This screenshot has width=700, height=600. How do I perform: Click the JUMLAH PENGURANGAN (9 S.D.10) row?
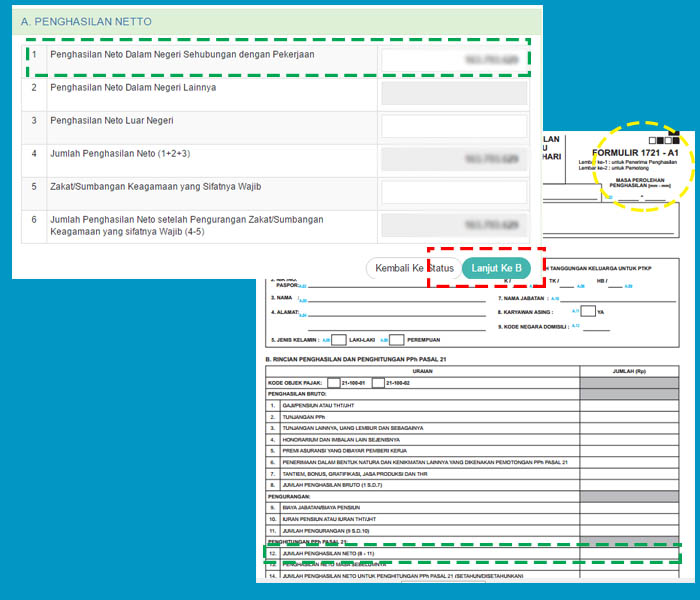pos(472,531)
